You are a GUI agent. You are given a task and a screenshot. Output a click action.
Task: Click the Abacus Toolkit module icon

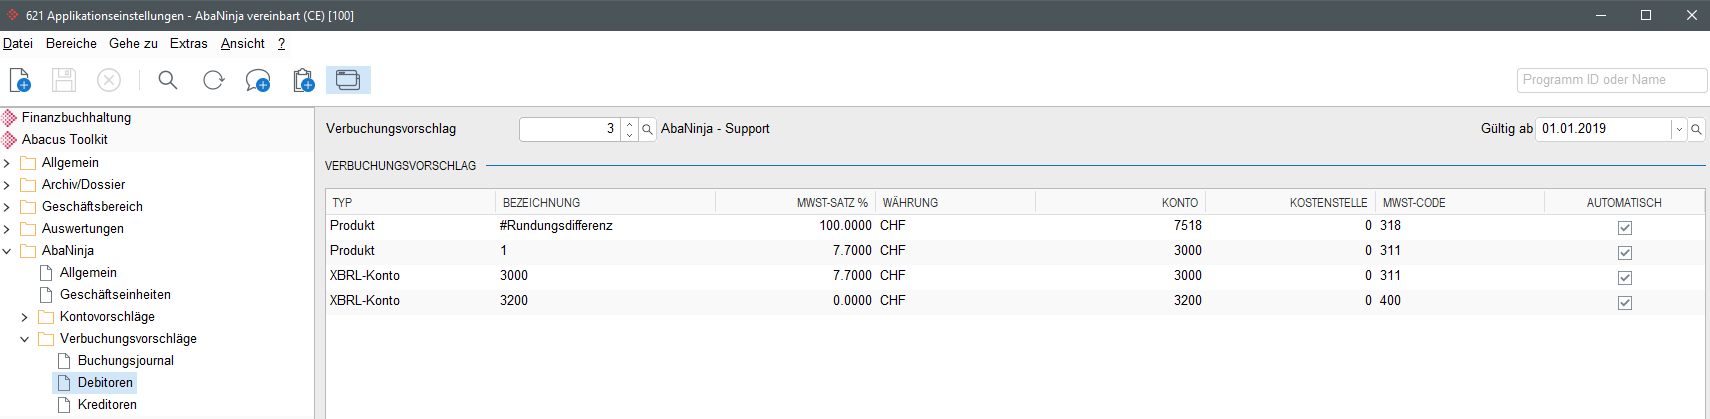(x=10, y=140)
